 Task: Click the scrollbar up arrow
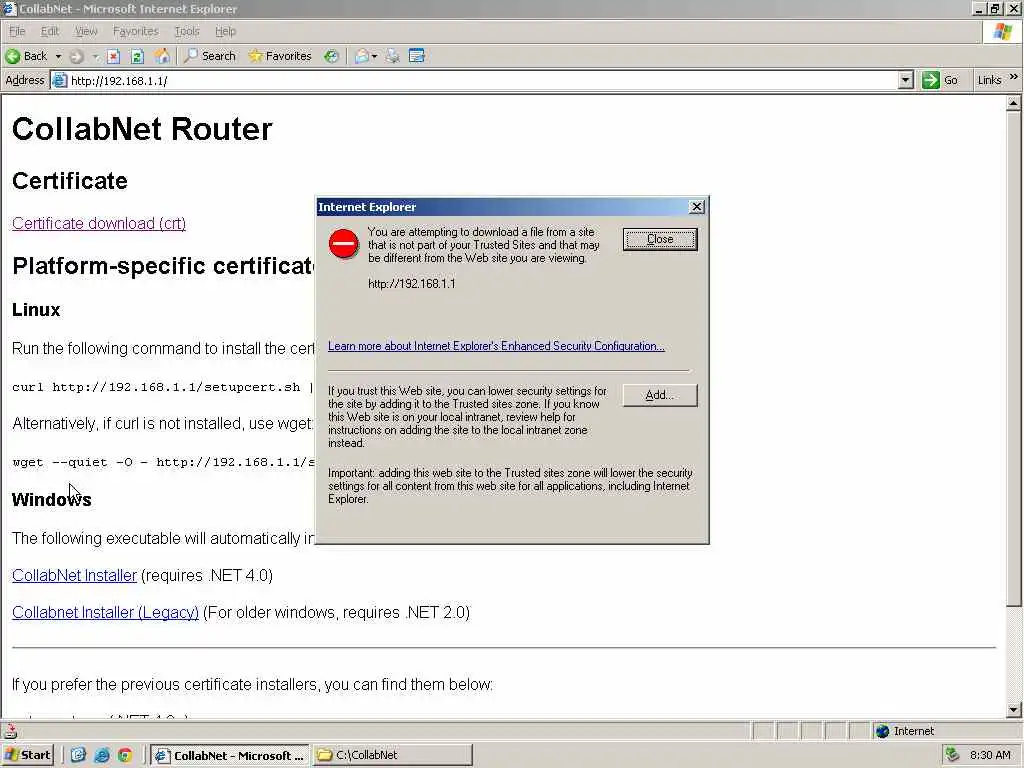click(1014, 103)
